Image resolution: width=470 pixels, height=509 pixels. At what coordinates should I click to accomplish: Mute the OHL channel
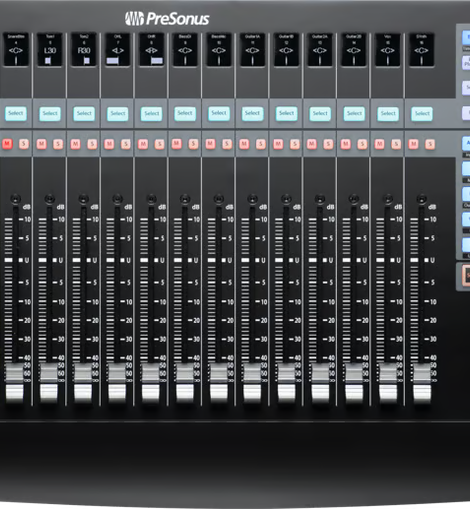click(x=109, y=144)
